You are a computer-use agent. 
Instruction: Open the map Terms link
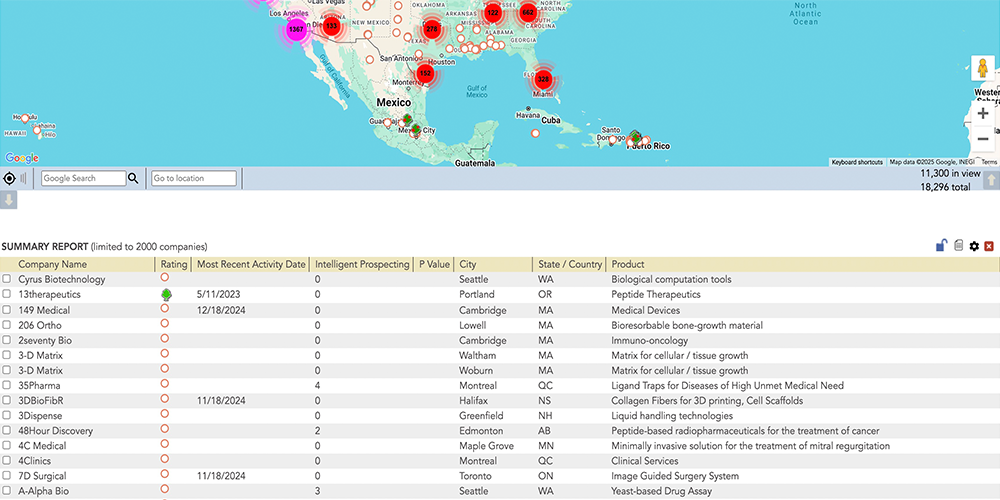(x=989, y=163)
